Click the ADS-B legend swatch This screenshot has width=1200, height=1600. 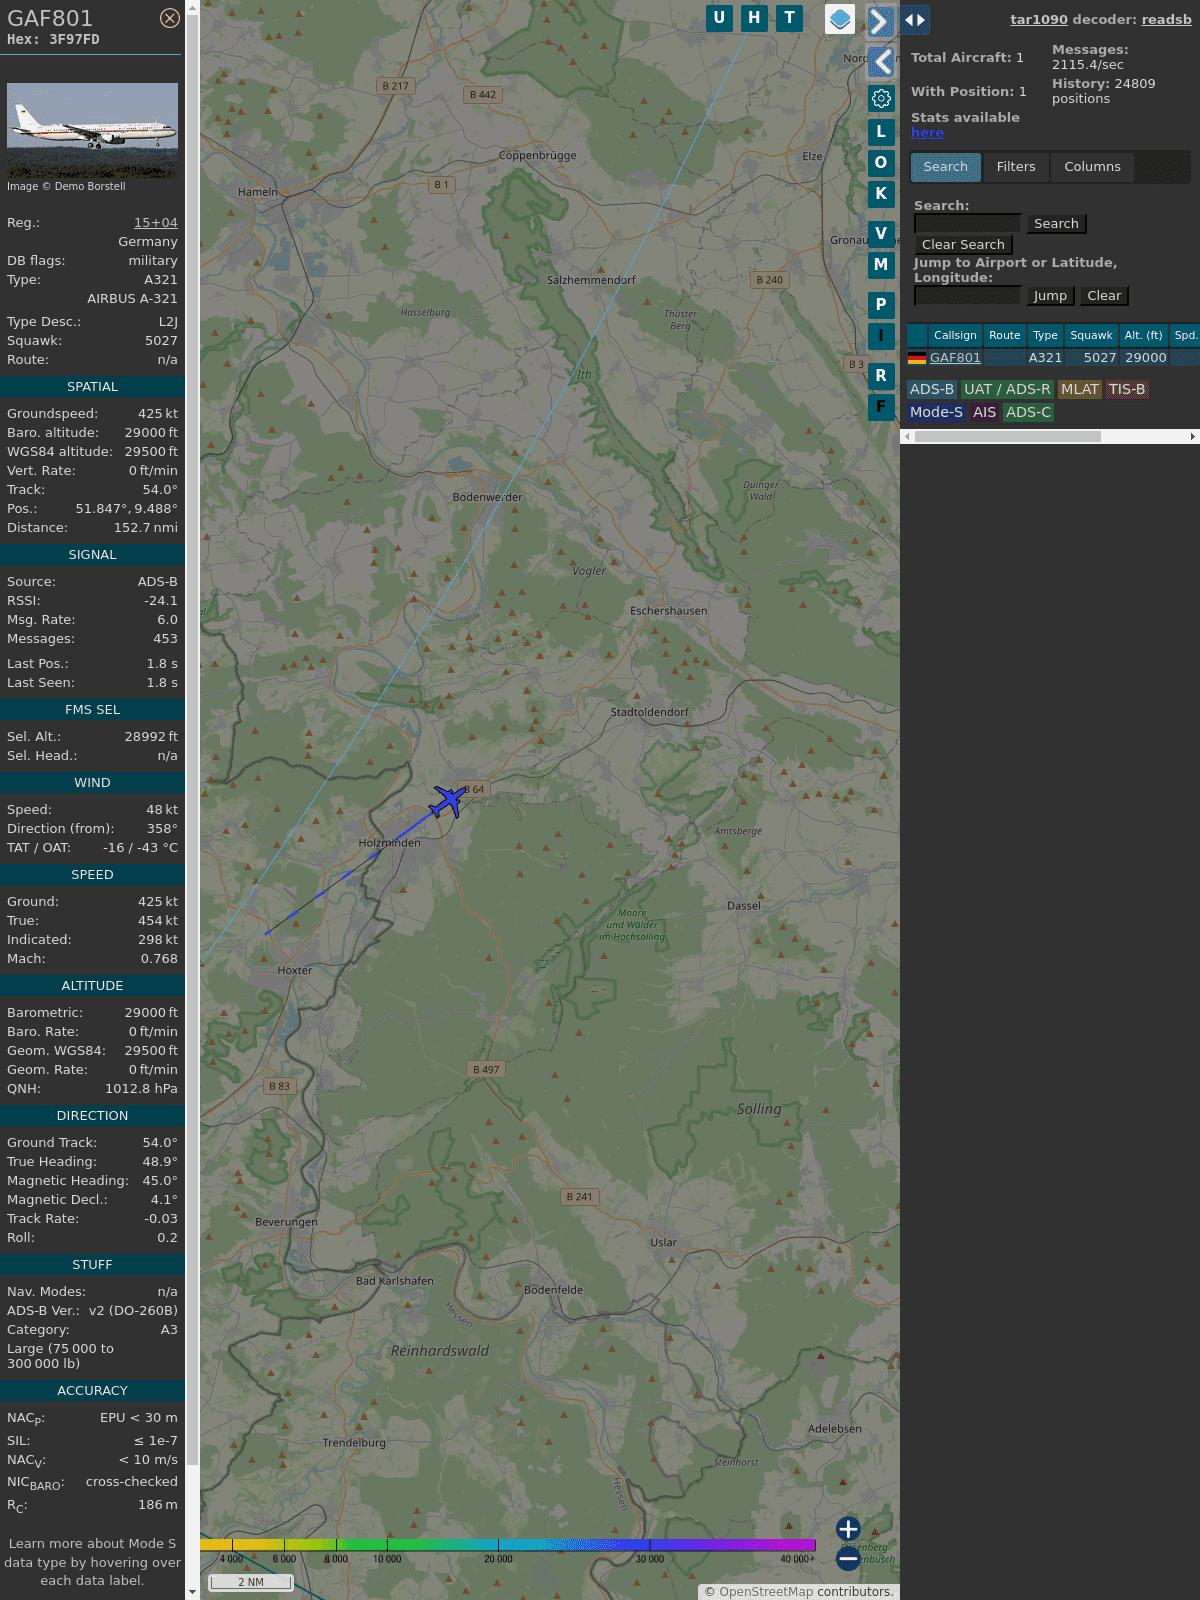click(932, 390)
